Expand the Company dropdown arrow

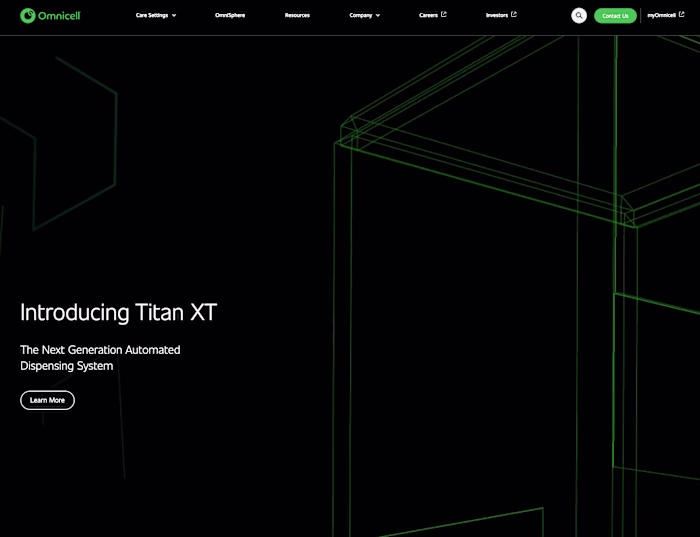[378, 16]
